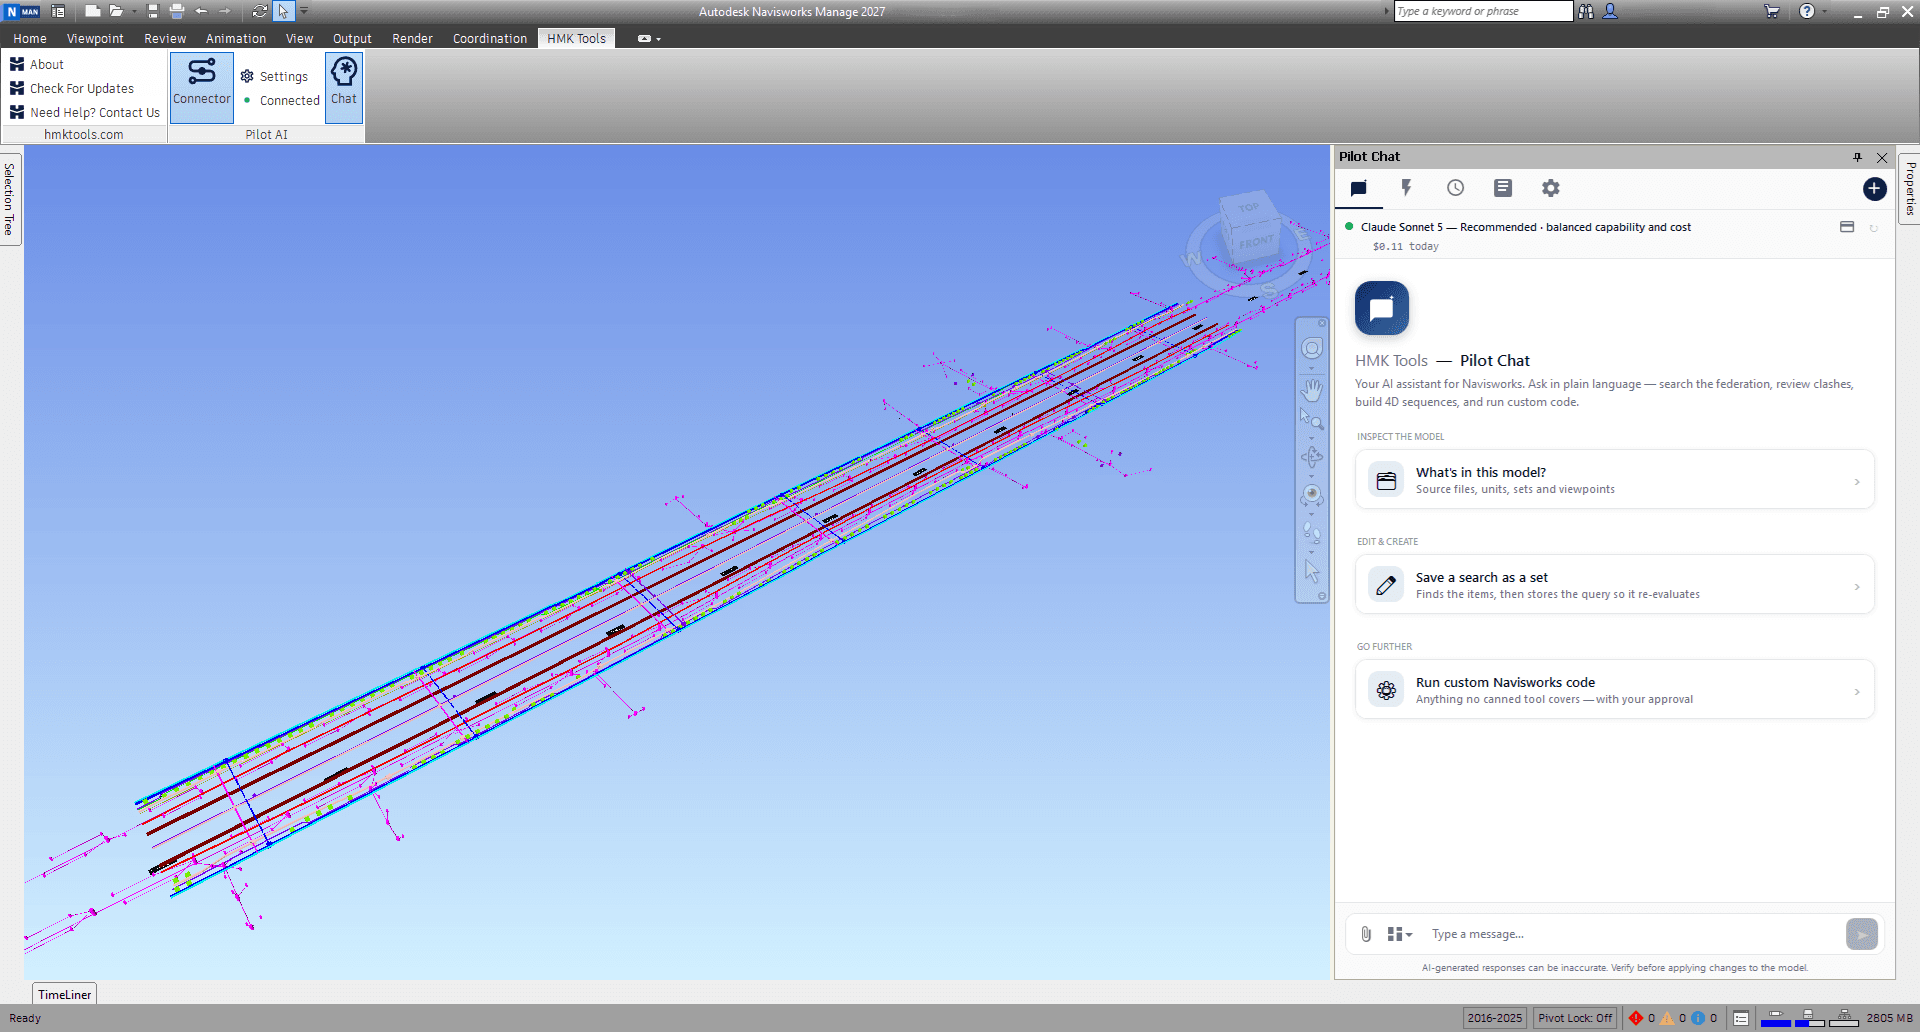Open the TimeLiner tab at the bottom

click(65, 994)
